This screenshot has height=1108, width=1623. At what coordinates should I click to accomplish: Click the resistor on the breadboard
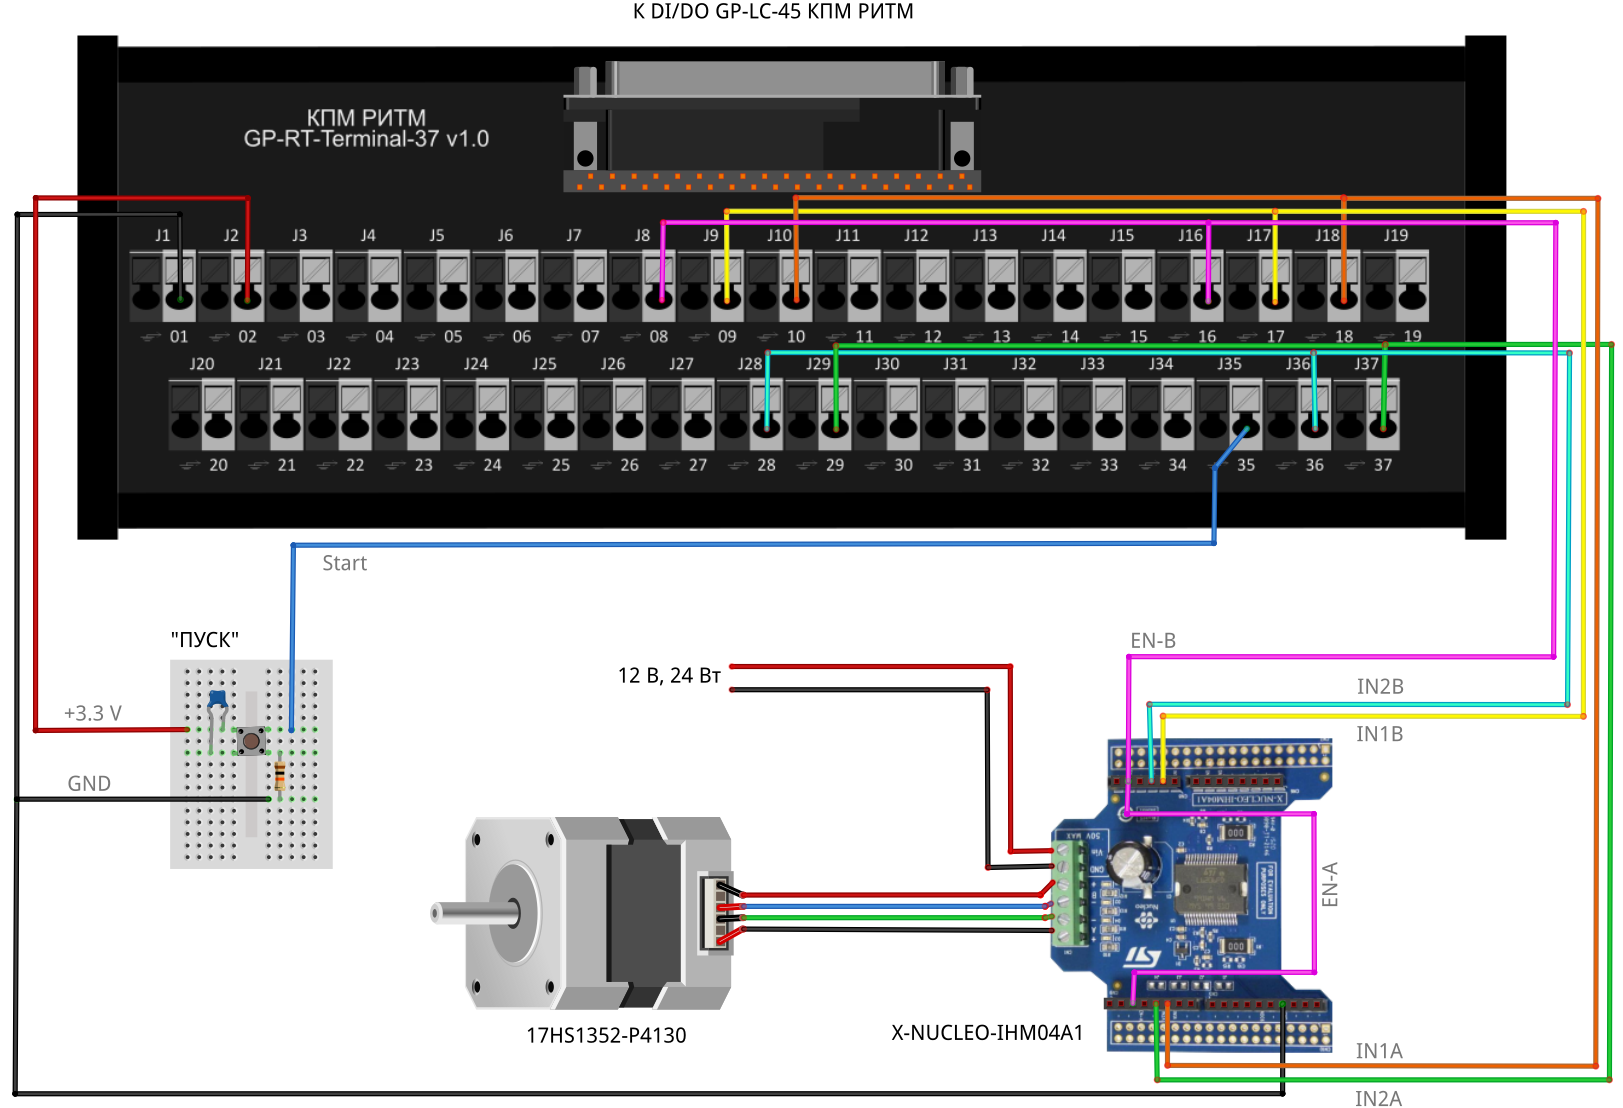click(280, 775)
